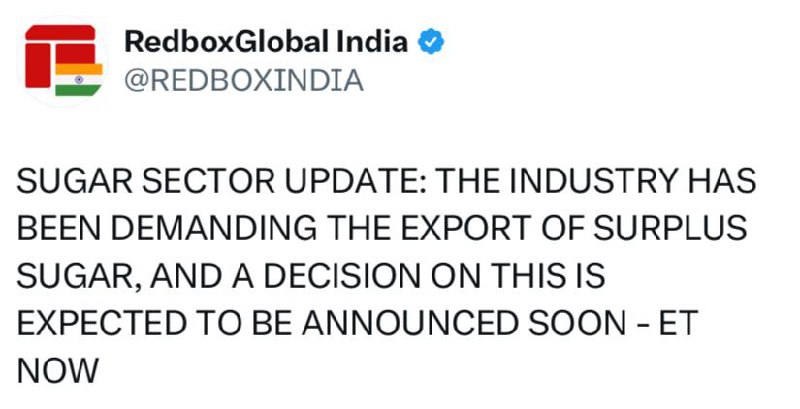Click the Indian flag inside the avatar
The image size is (800, 409).
click(79, 80)
